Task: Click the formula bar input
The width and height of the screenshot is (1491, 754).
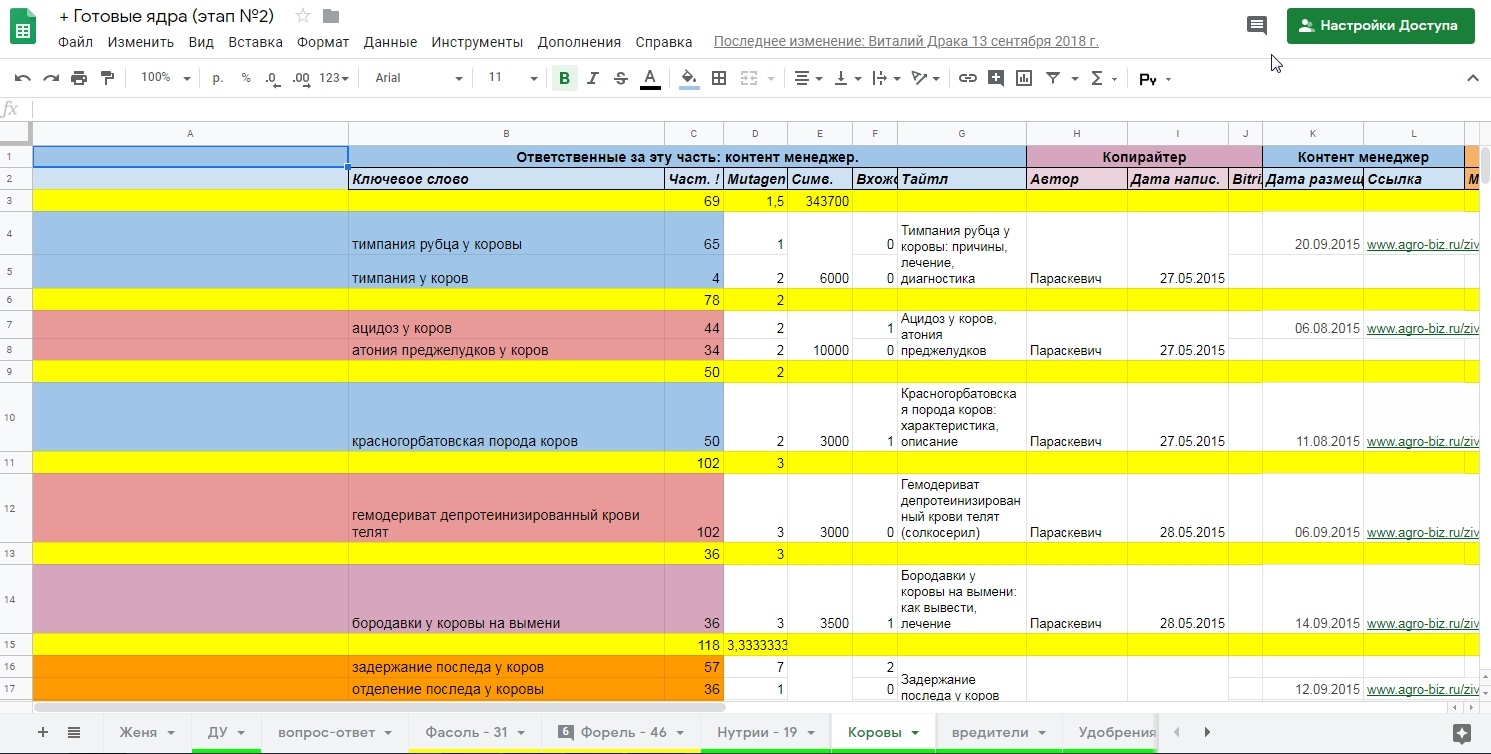Action: tap(760, 109)
